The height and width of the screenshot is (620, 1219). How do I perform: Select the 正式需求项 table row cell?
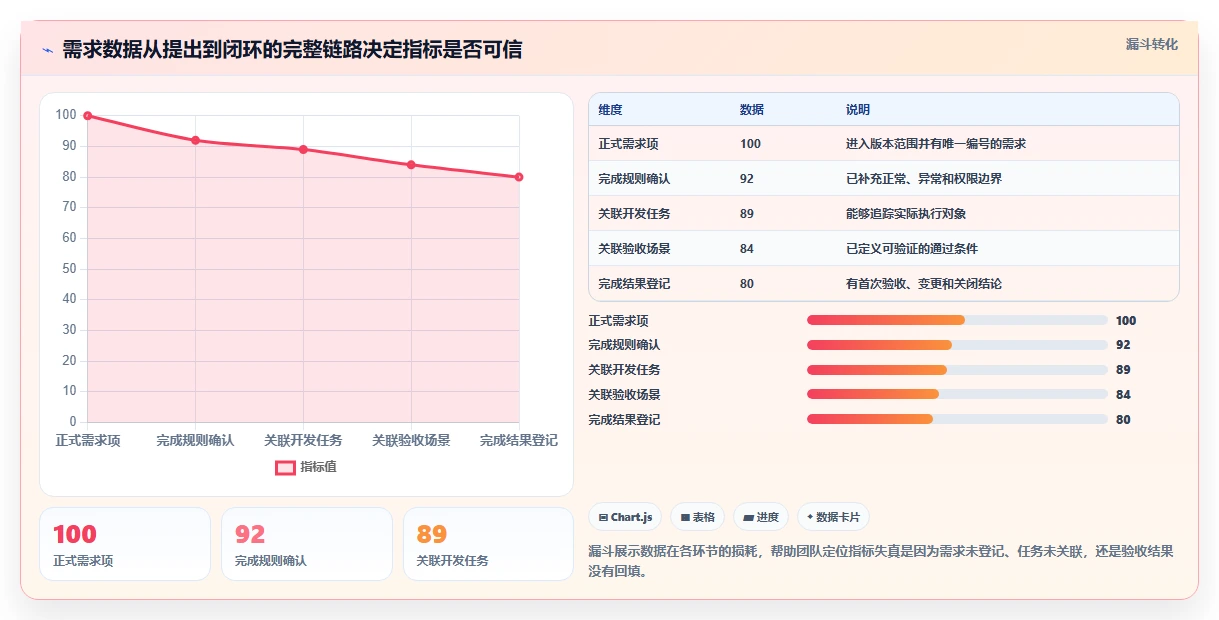628,144
